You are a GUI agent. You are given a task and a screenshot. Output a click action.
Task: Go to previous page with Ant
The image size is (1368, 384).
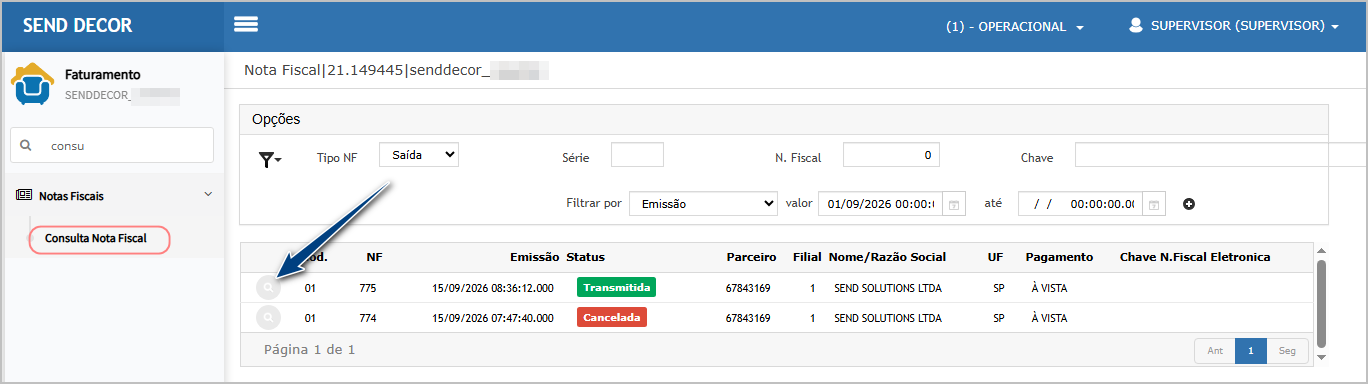click(x=1215, y=351)
